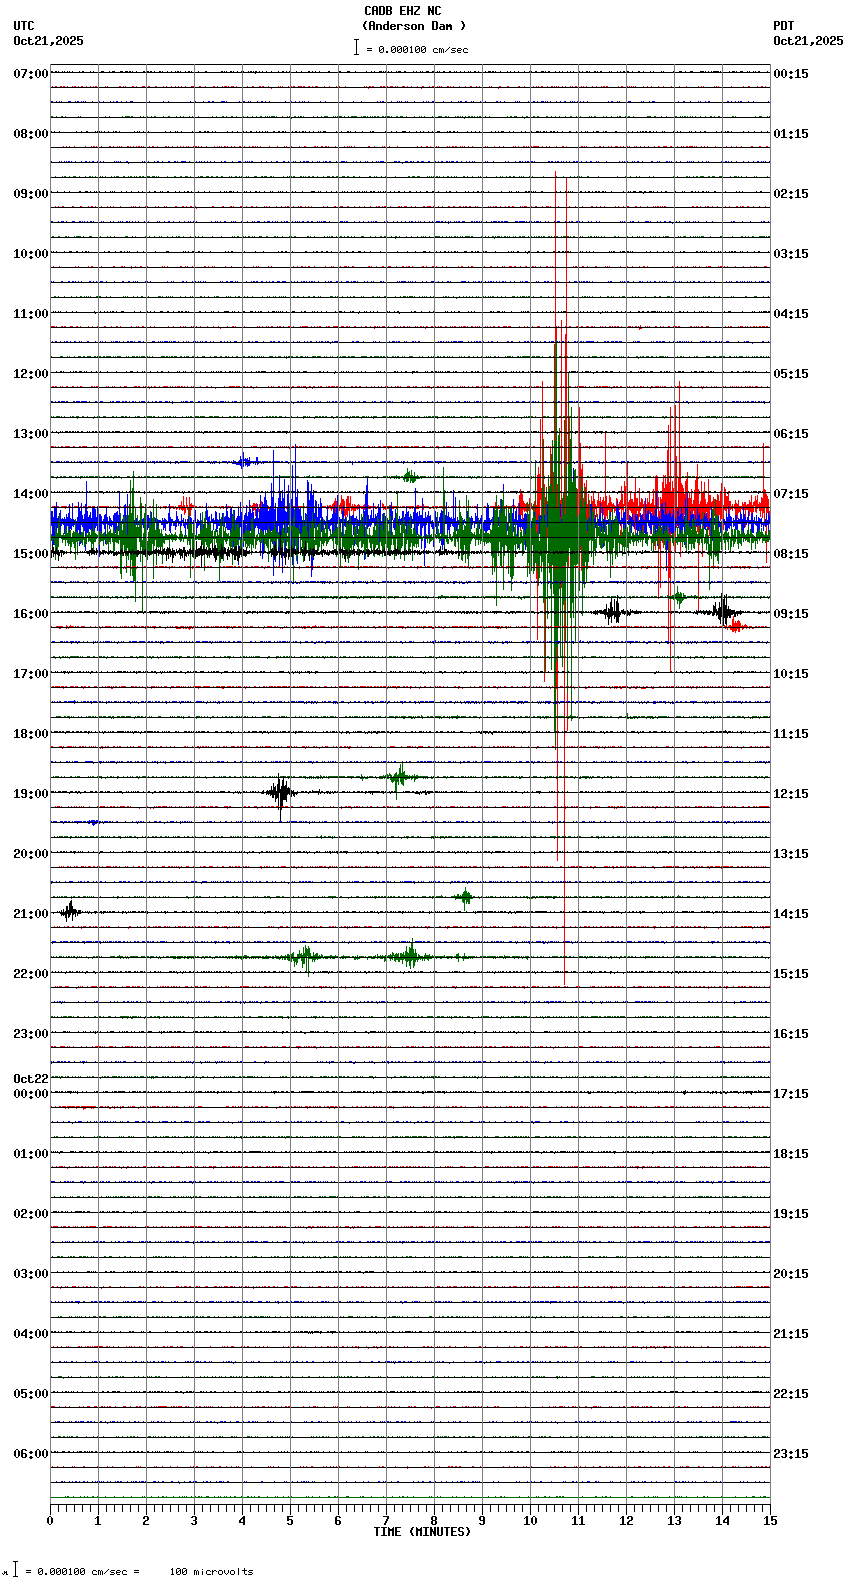
Task: Click the black wave burst on the 19:00 trace
Action: (281, 794)
